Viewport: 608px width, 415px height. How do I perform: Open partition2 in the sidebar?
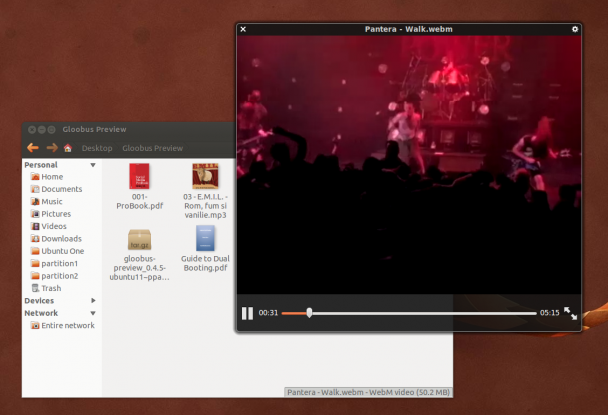(60, 276)
